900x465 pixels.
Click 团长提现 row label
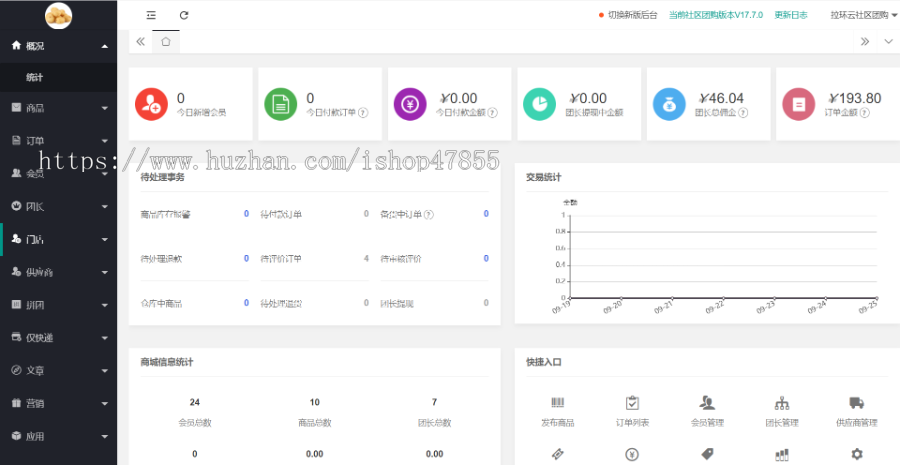[x=397, y=303]
